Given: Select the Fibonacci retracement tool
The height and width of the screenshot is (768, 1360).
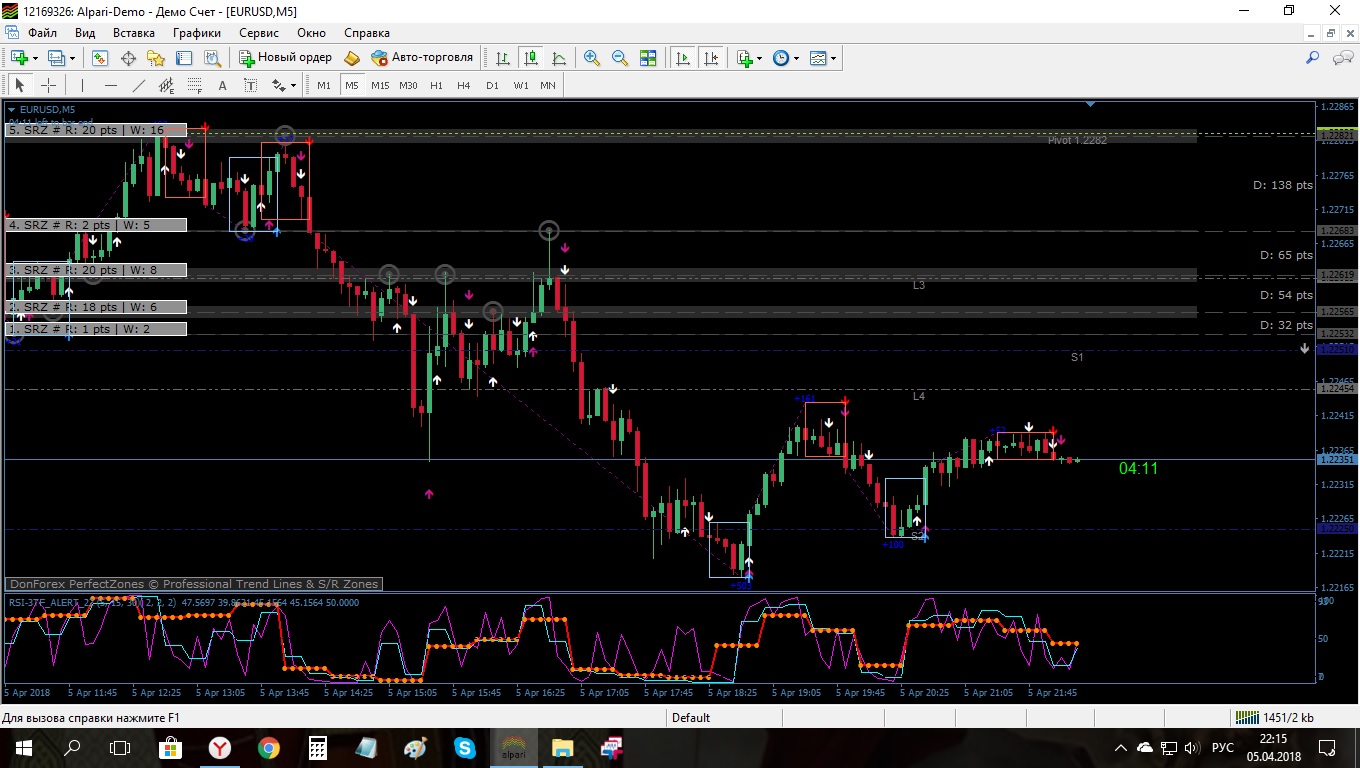Looking at the screenshot, I should point(195,85).
